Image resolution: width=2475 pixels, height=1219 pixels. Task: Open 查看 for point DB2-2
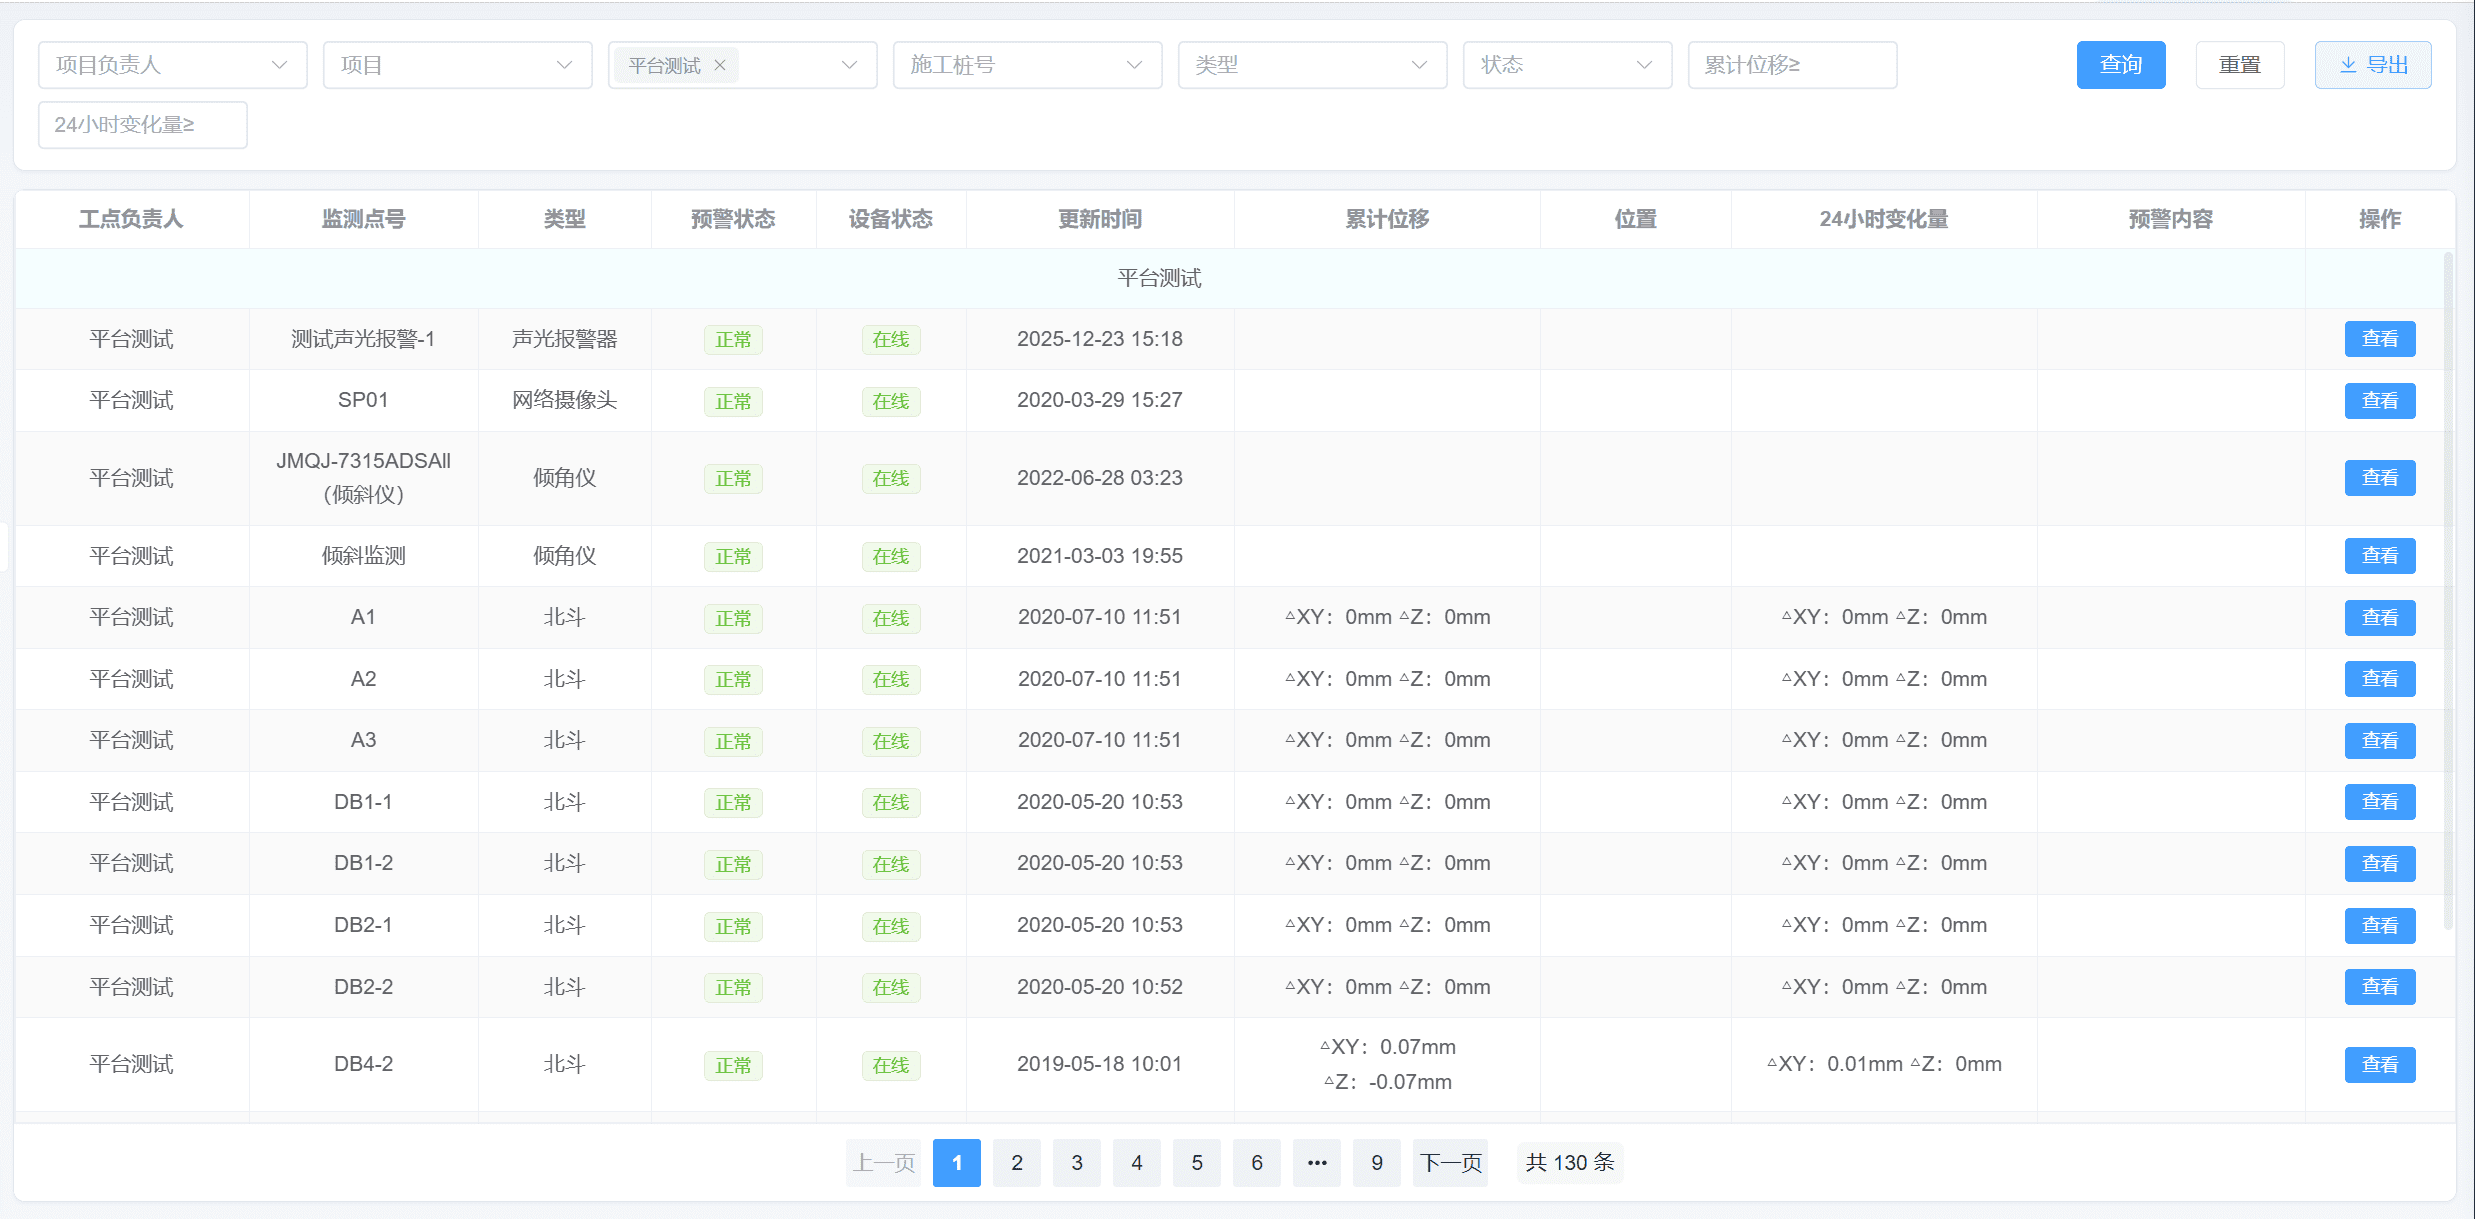(2380, 987)
